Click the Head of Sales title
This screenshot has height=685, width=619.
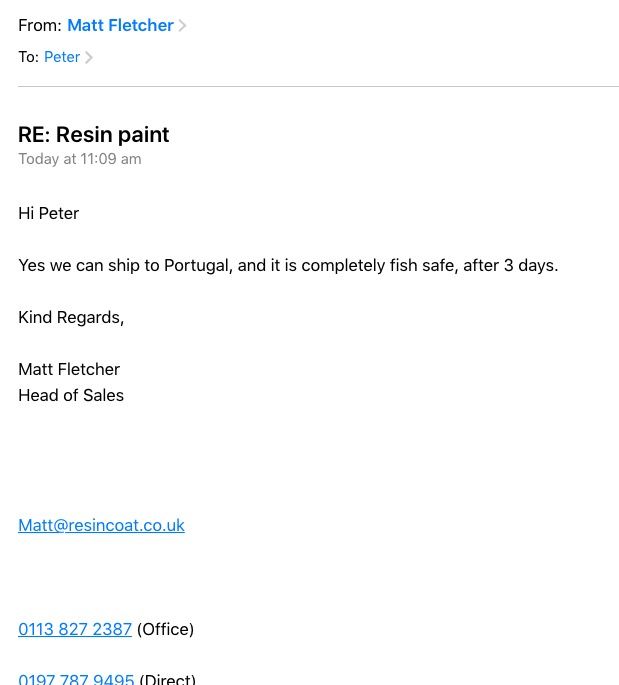coord(71,395)
